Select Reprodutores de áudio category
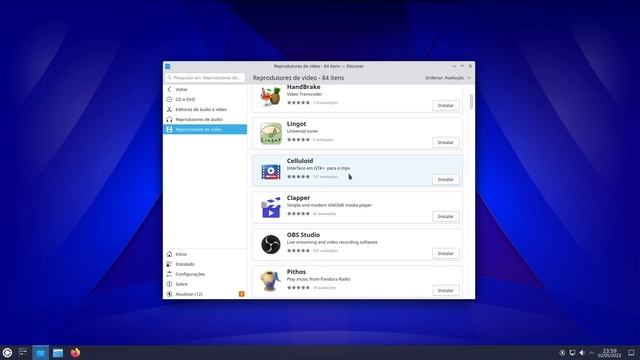The width and height of the screenshot is (640, 360). pyautogui.click(x=205, y=119)
